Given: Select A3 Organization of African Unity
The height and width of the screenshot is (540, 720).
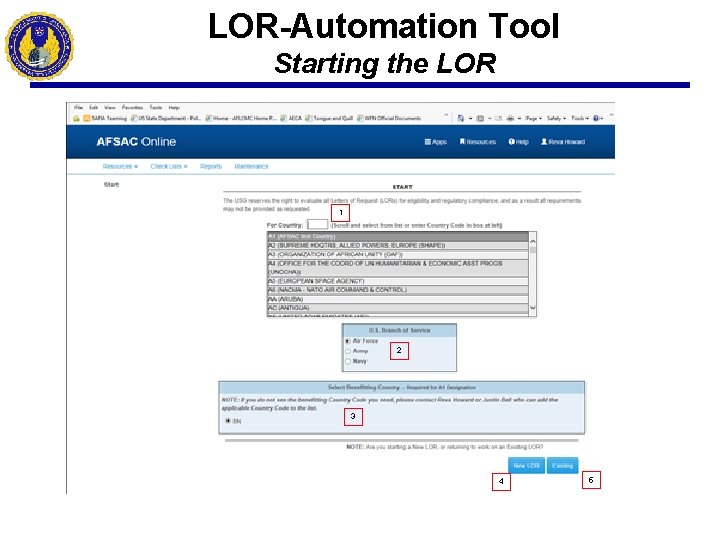Looking at the screenshot, I should tap(398, 254).
